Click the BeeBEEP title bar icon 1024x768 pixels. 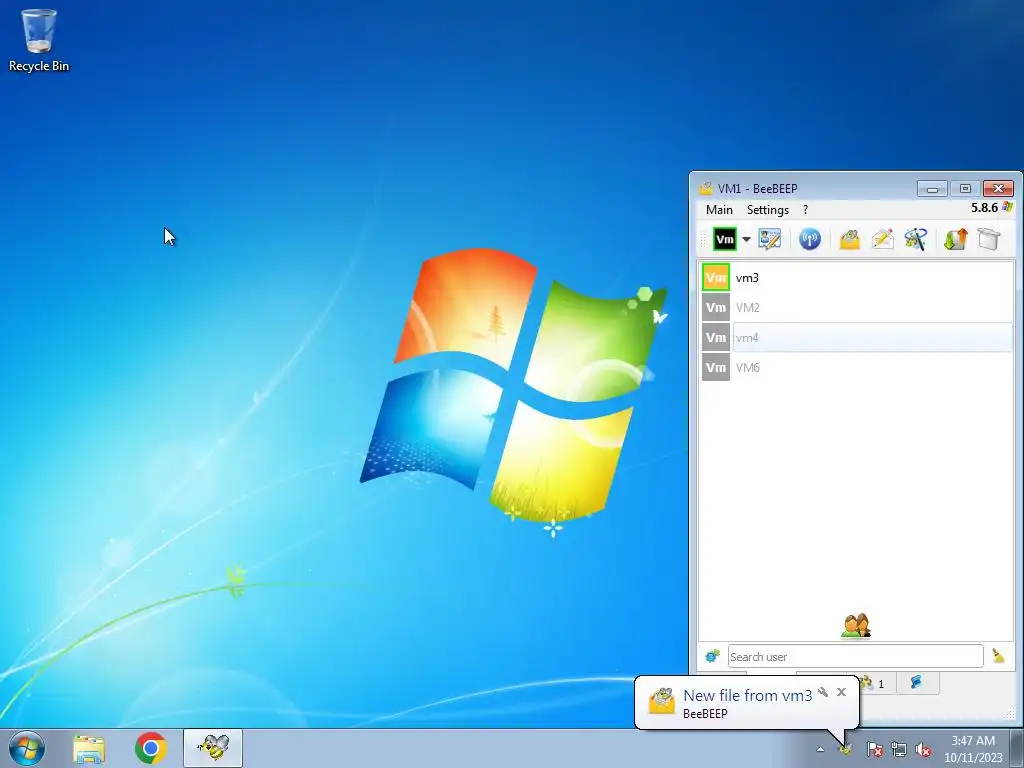click(706, 189)
